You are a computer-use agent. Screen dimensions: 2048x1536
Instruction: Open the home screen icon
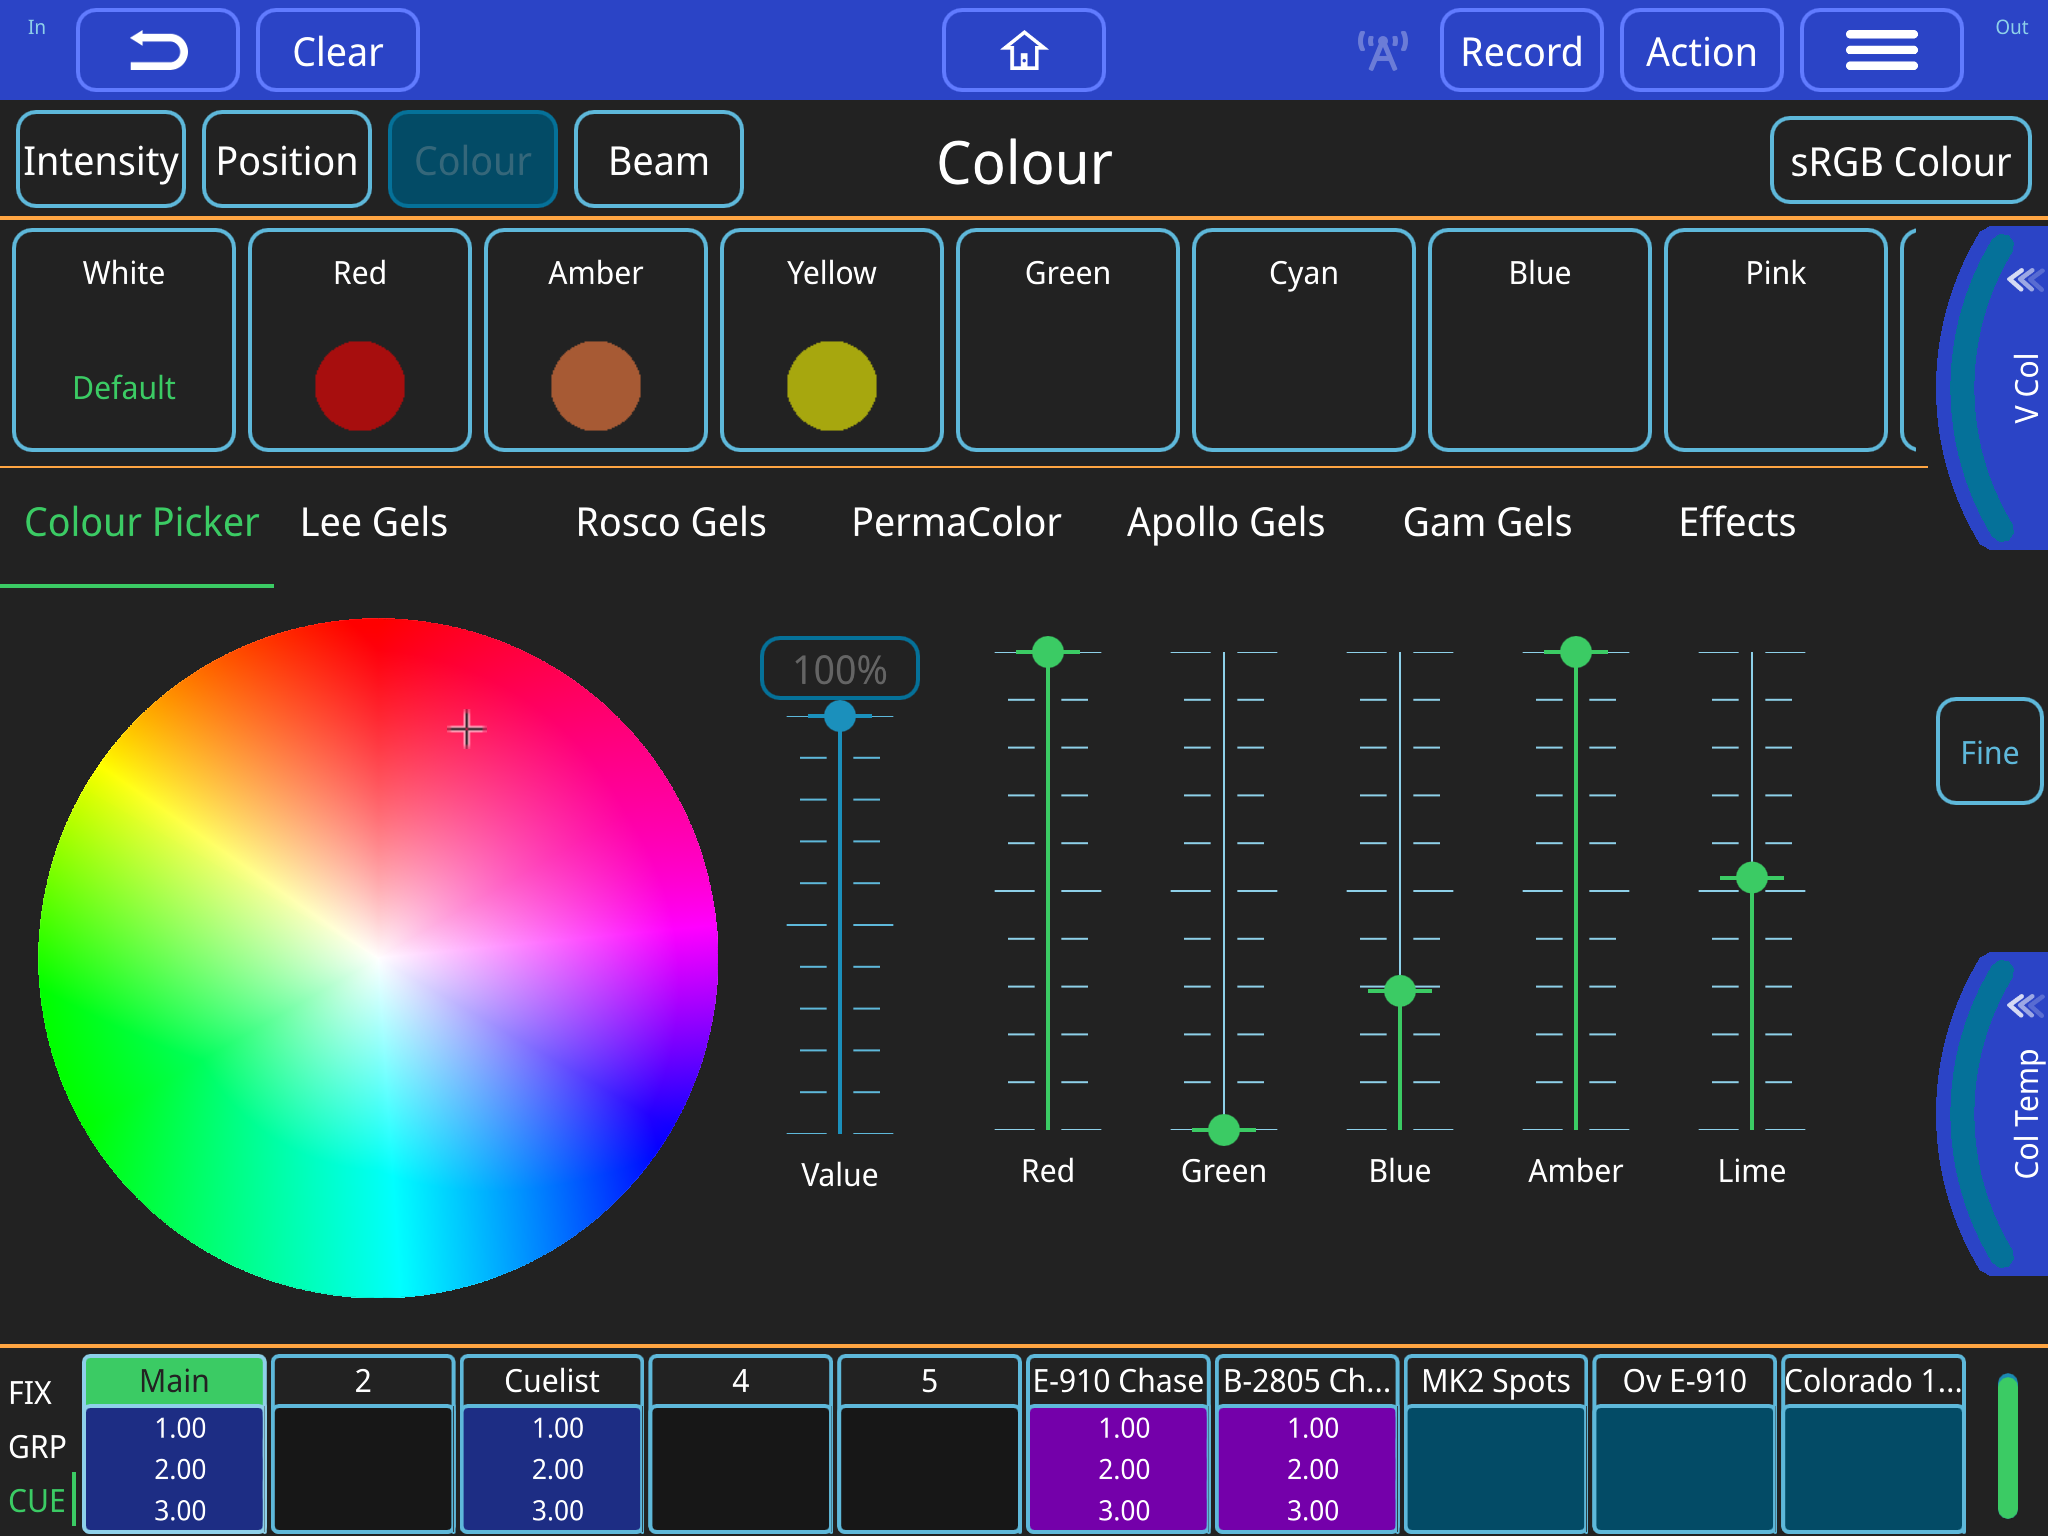coord(1023,50)
